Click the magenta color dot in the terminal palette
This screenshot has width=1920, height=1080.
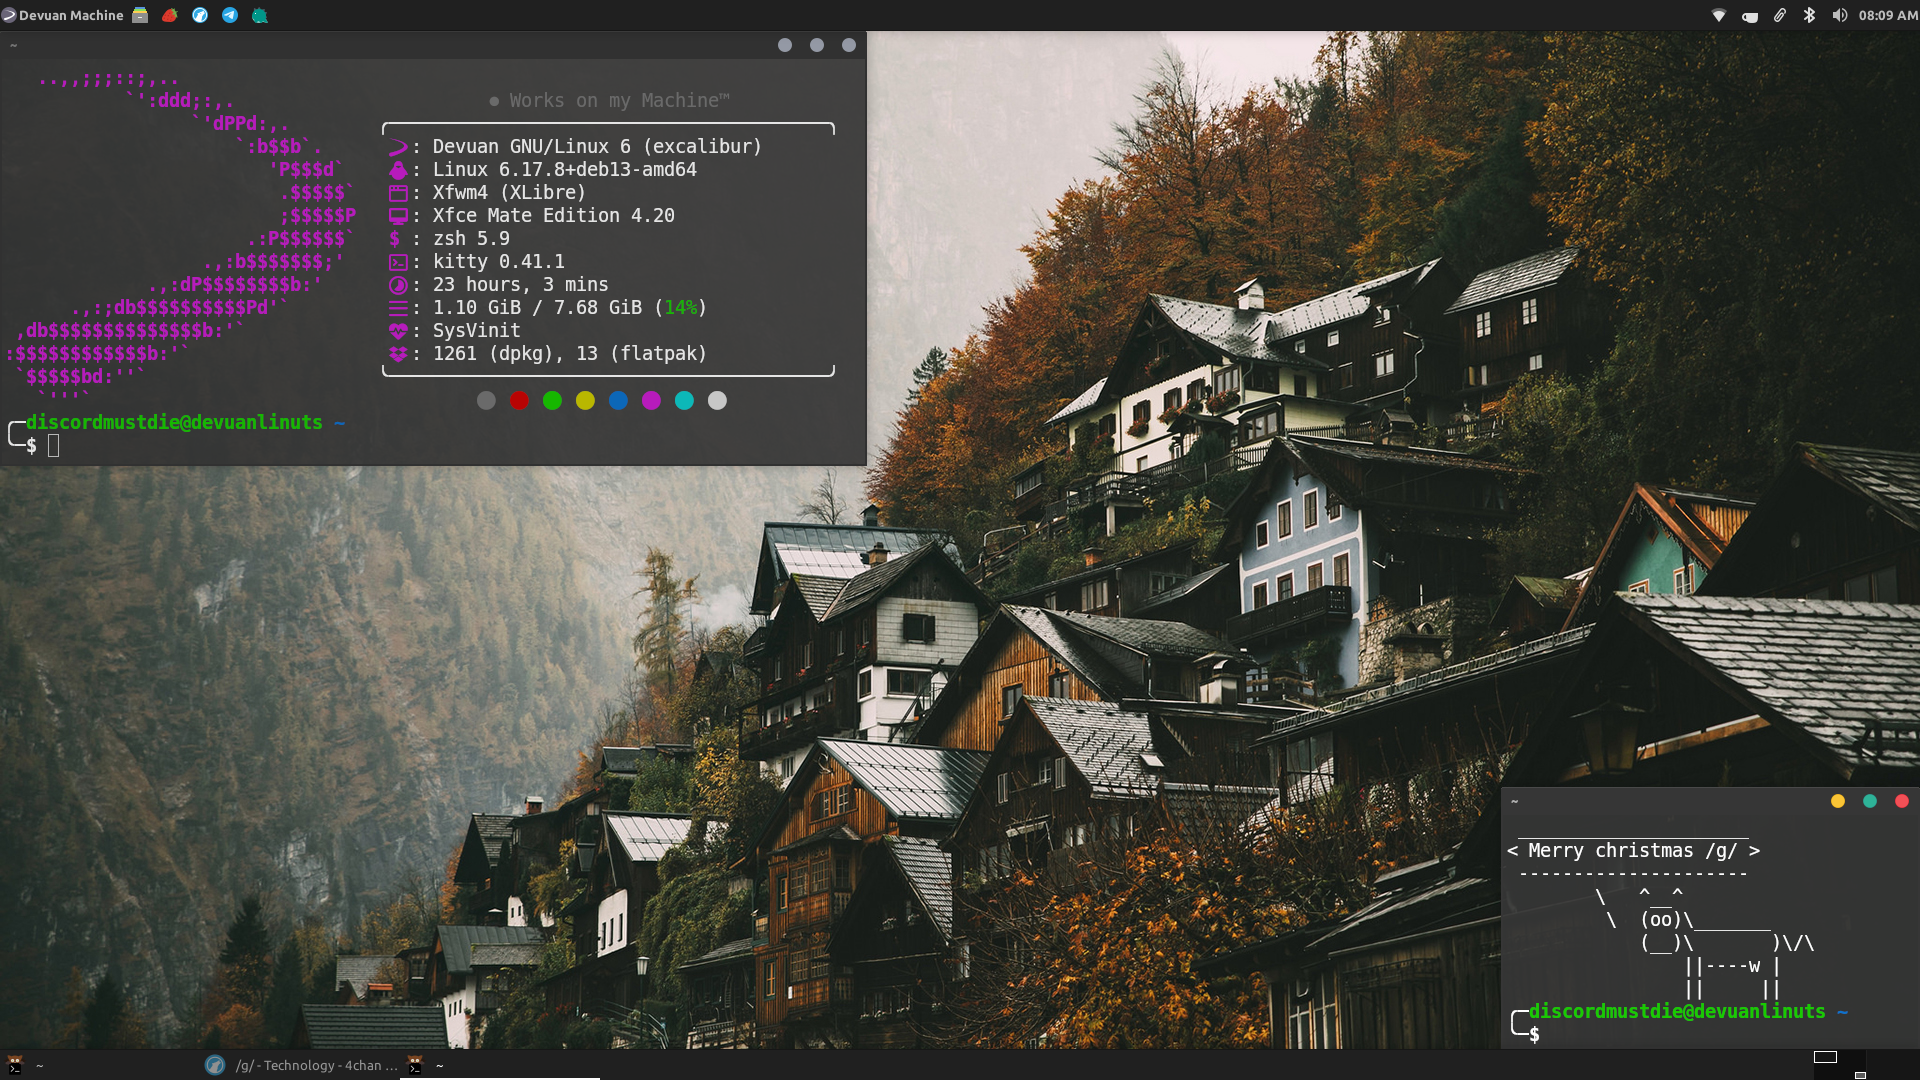tap(651, 401)
